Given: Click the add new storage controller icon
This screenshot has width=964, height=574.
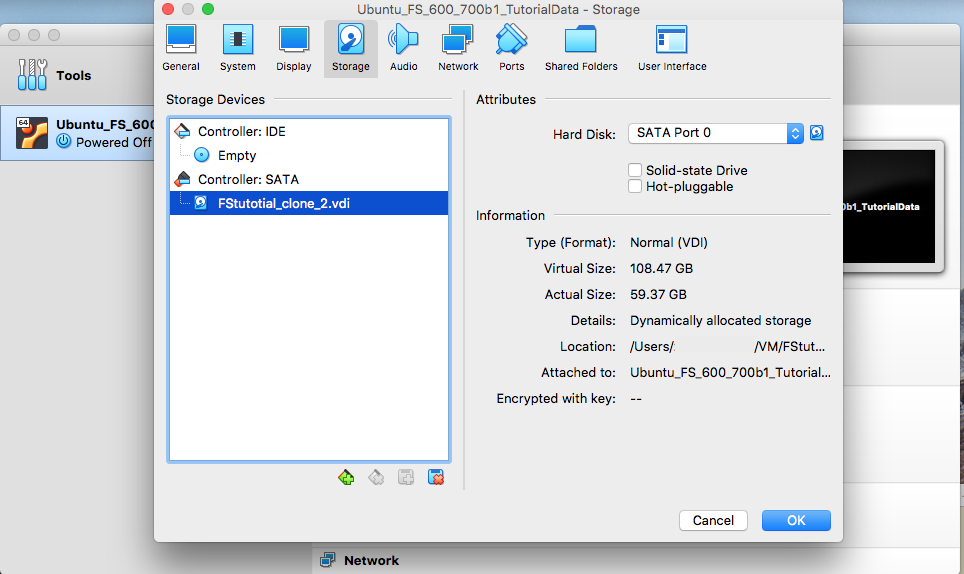Looking at the screenshot, I should pos(346,477).
